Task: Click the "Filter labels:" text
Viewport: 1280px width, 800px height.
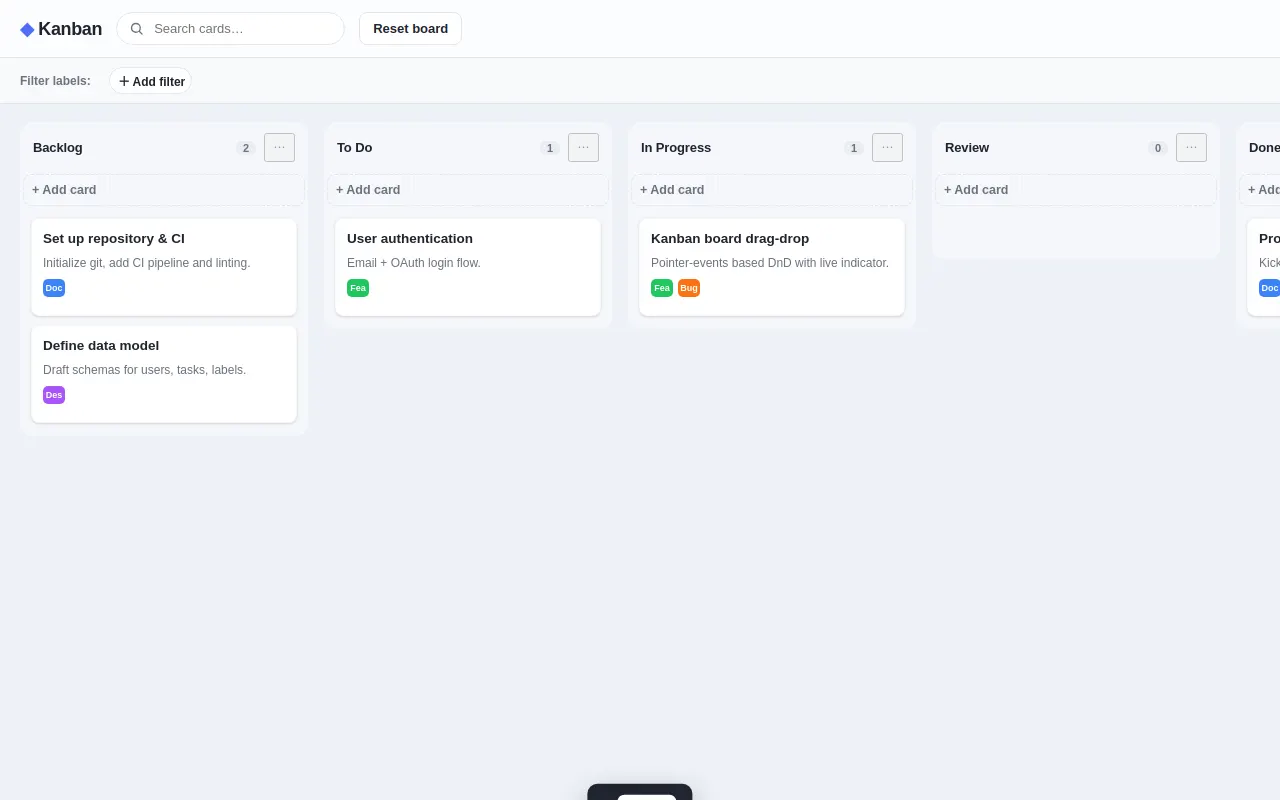Action: click(x=55, y=81)
